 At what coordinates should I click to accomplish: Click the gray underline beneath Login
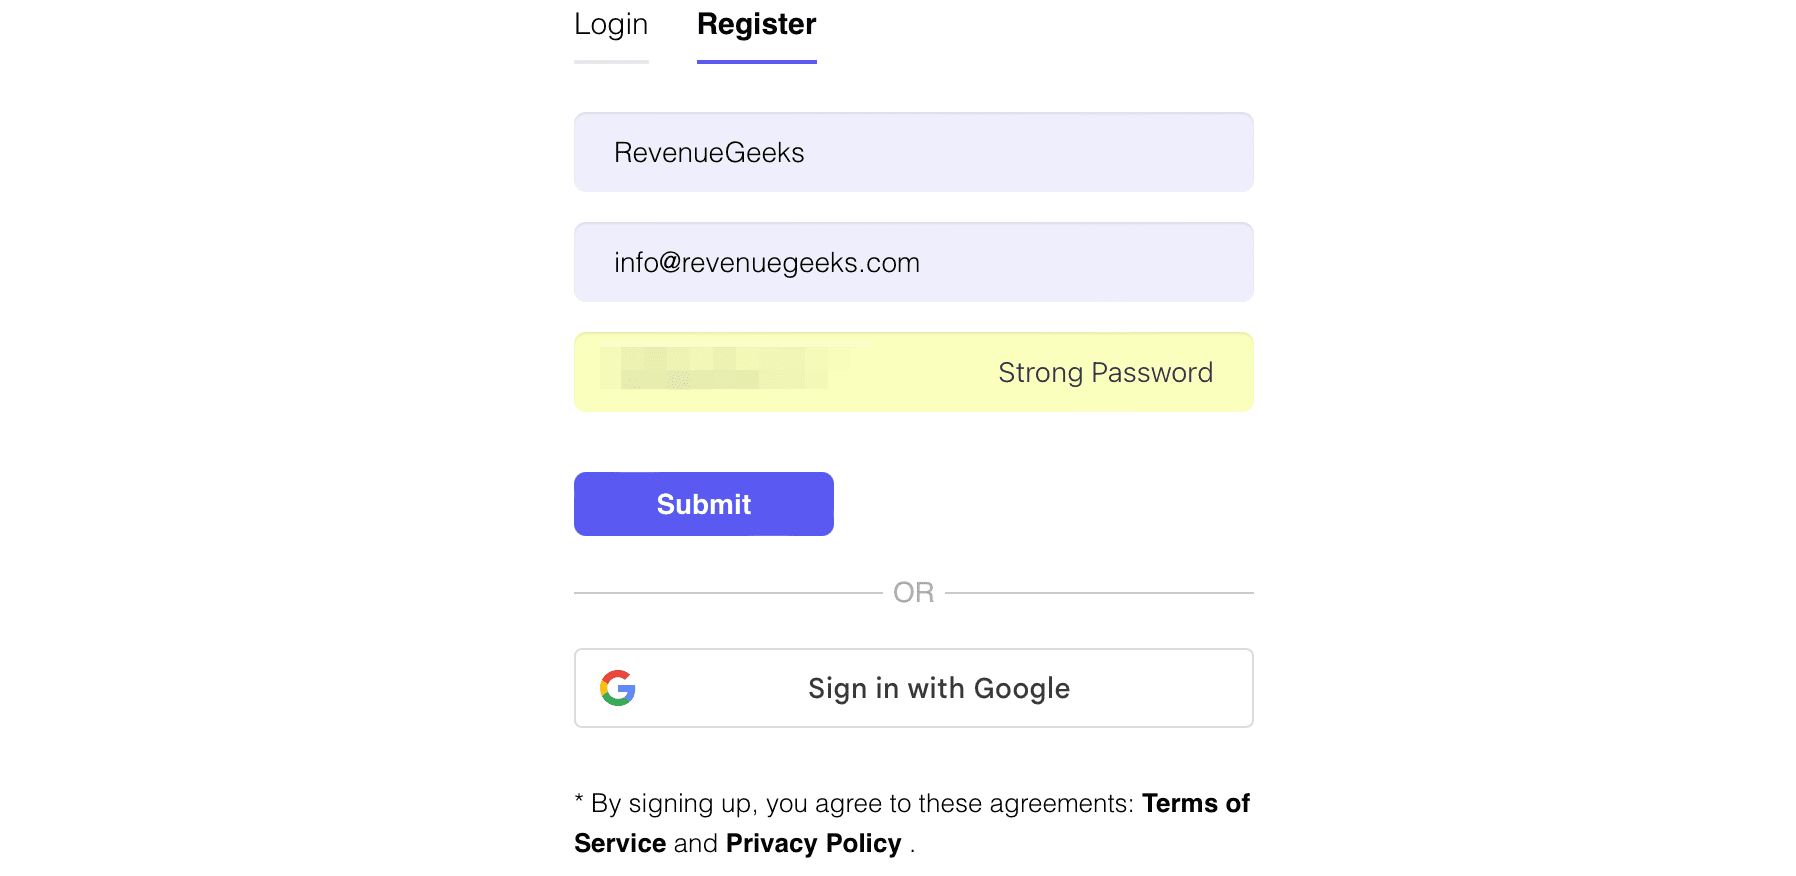[611, 62]
